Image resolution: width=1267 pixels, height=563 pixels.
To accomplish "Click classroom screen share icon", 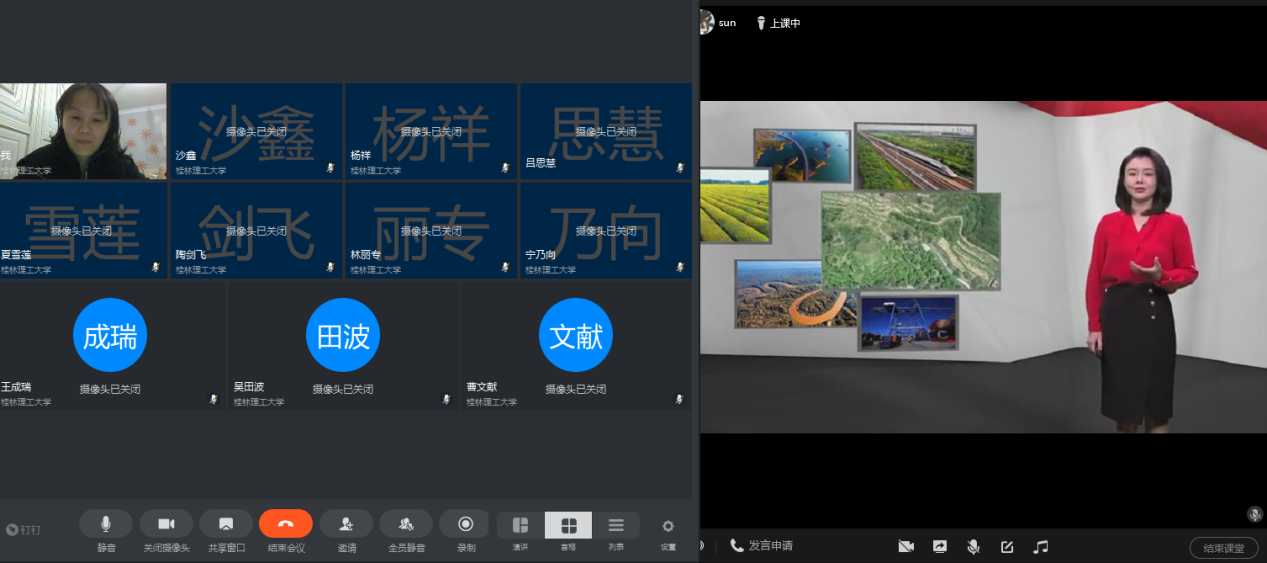I will click(940, 546).
